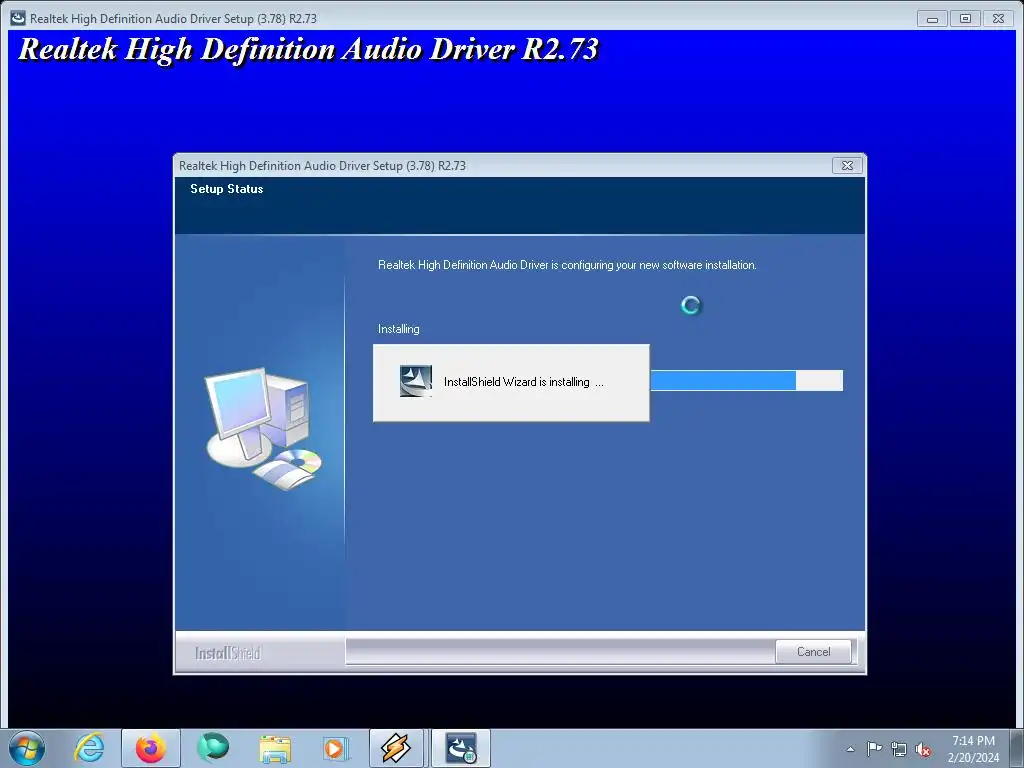Click the computer and CD illustration
The image size is (1024, 768).
263,428
